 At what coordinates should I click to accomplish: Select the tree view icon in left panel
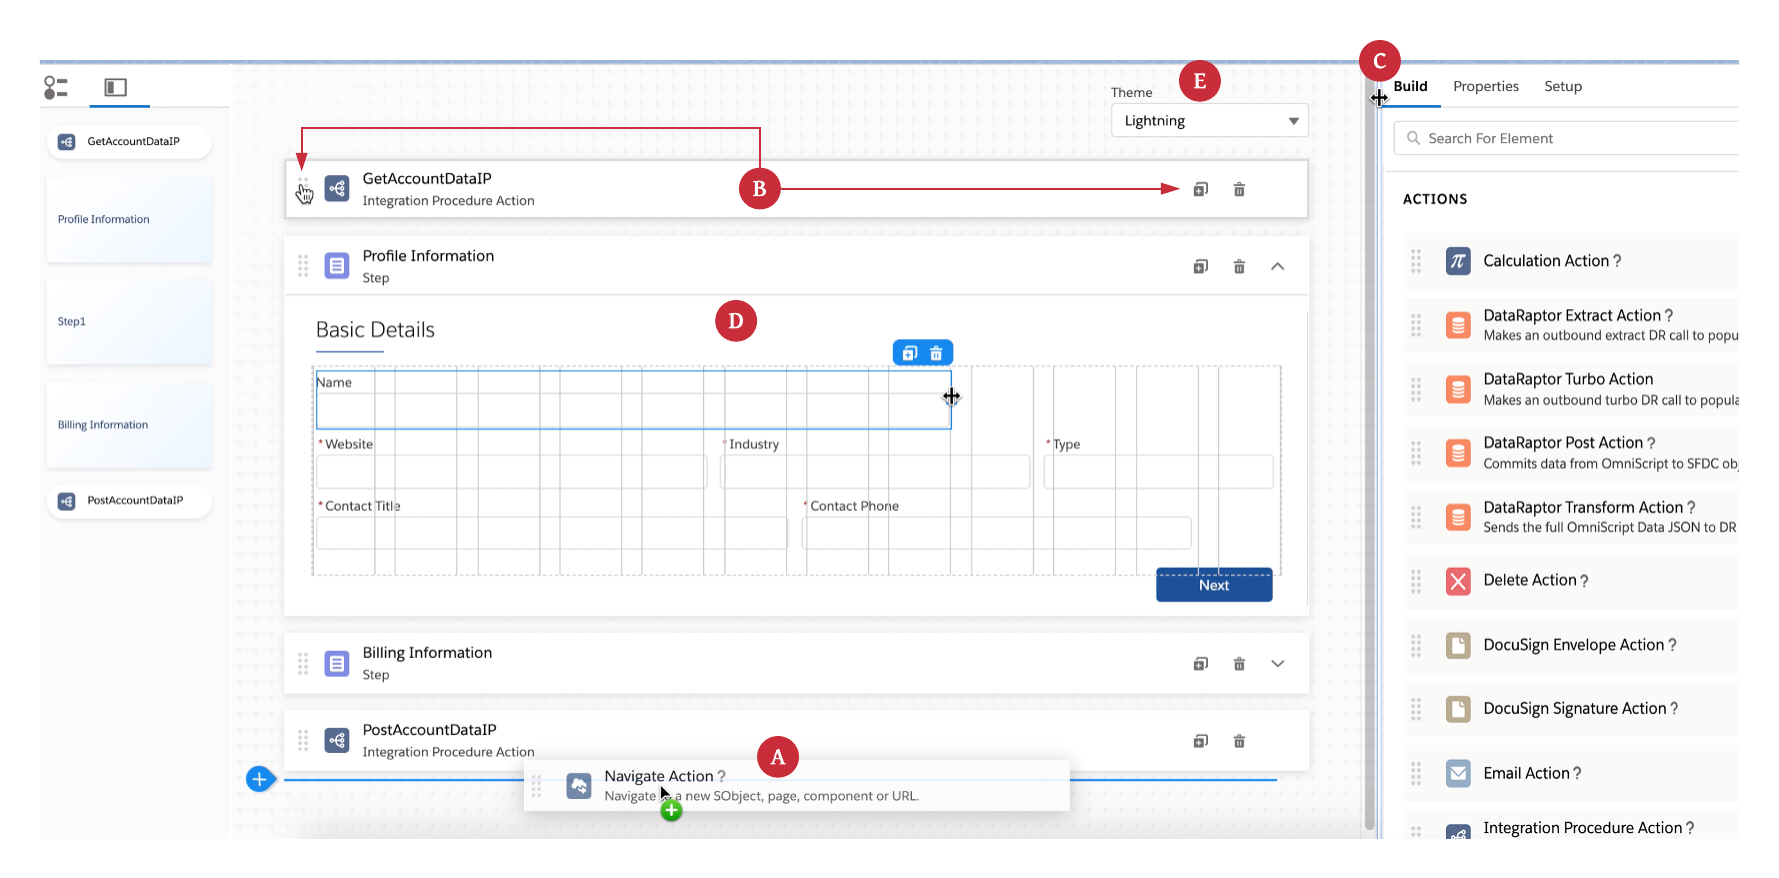[56, 88]
